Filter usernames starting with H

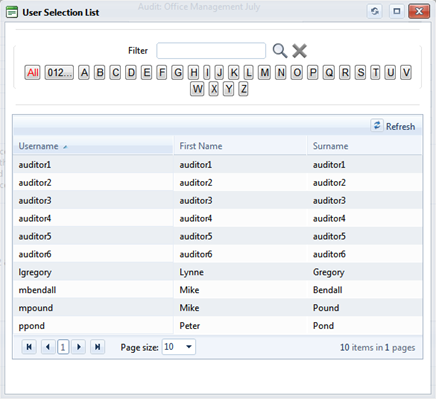click(x=193, y=72)
